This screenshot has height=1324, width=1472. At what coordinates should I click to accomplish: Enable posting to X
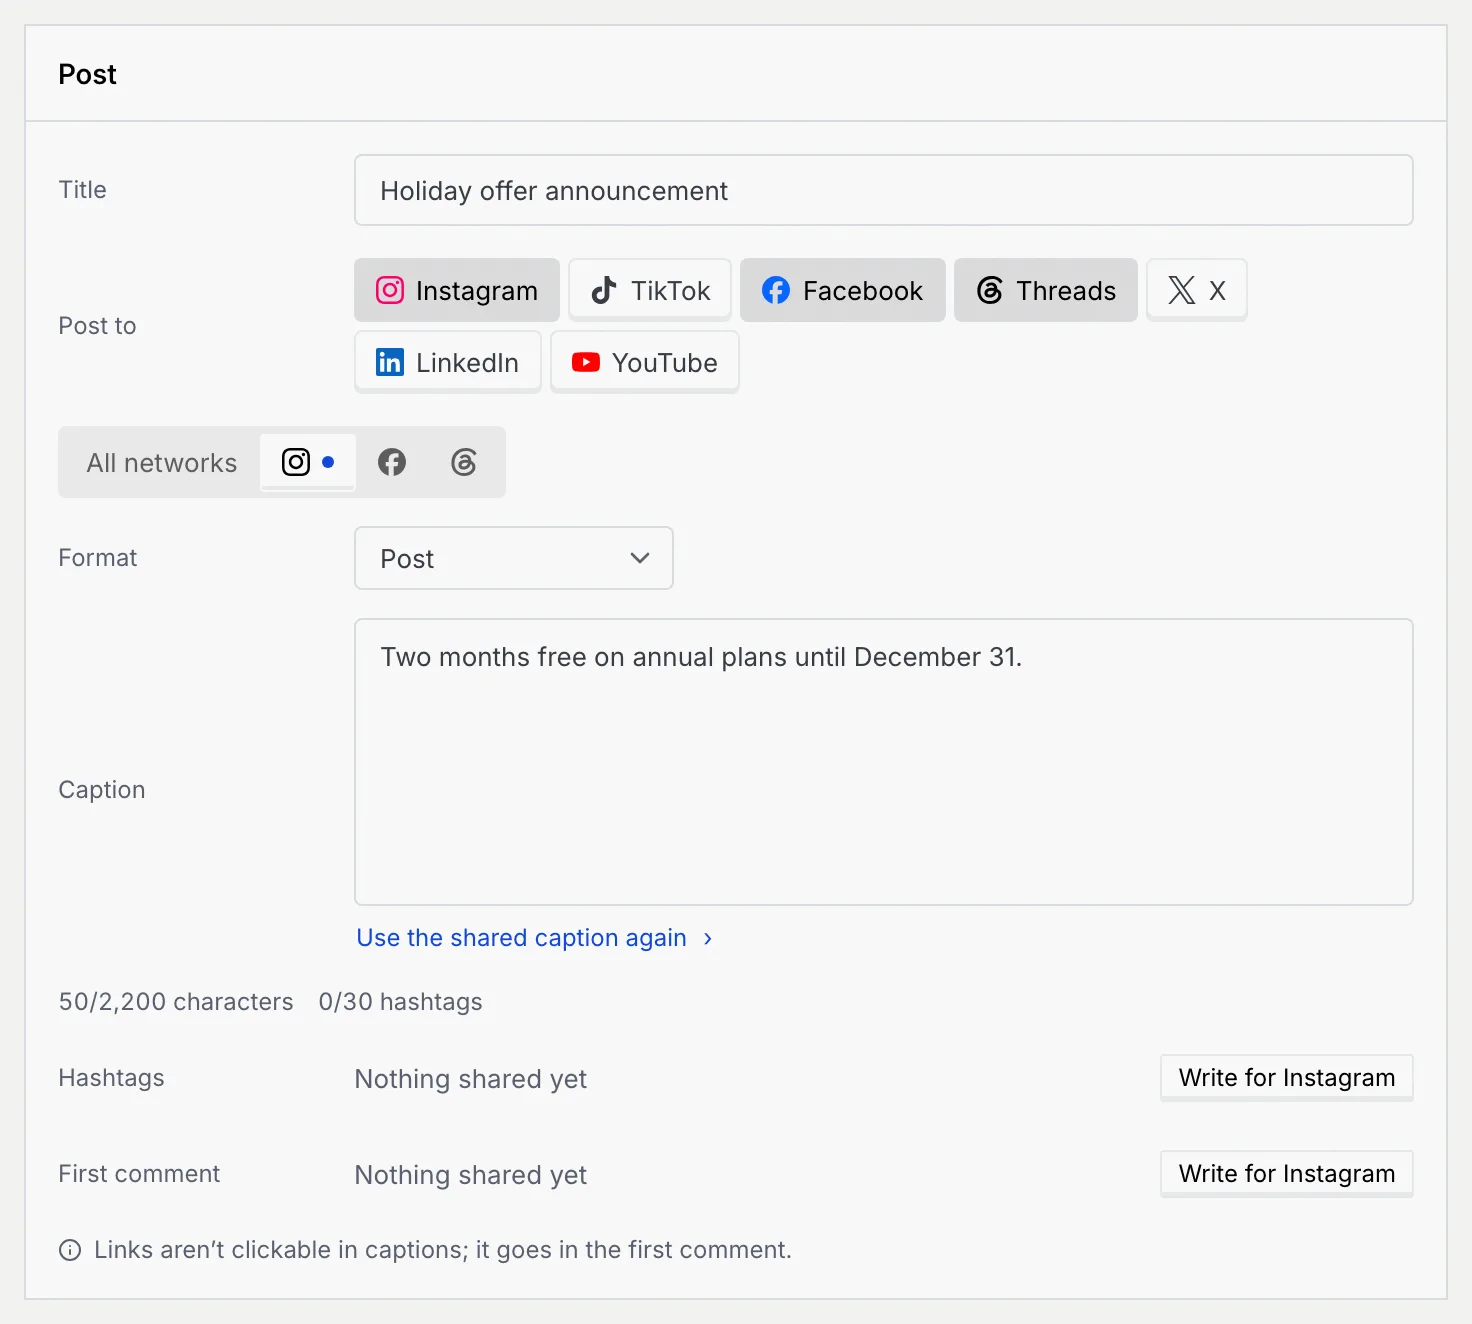[x=1197, y=290]
